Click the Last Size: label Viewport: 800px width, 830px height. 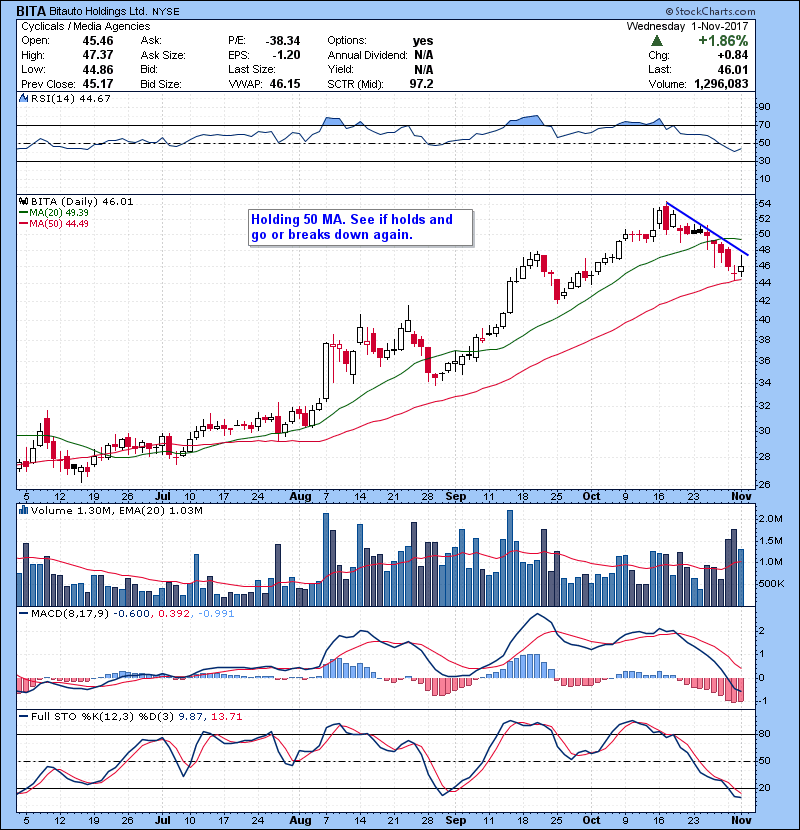pos(251,69)
